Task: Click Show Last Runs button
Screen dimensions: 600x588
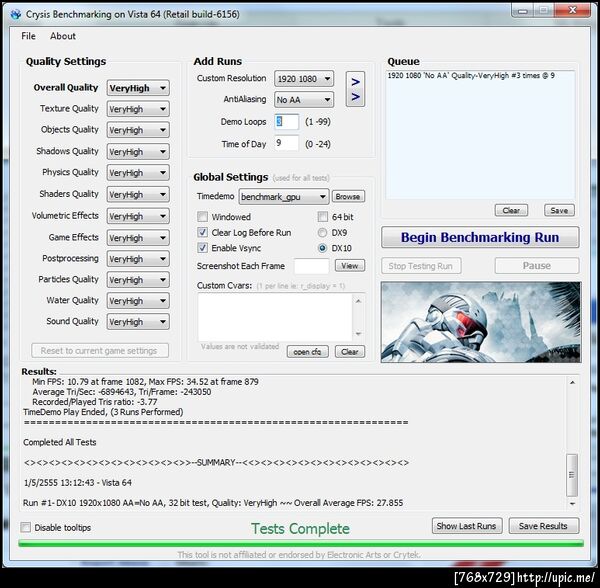Action: click(x=467, y=526)
